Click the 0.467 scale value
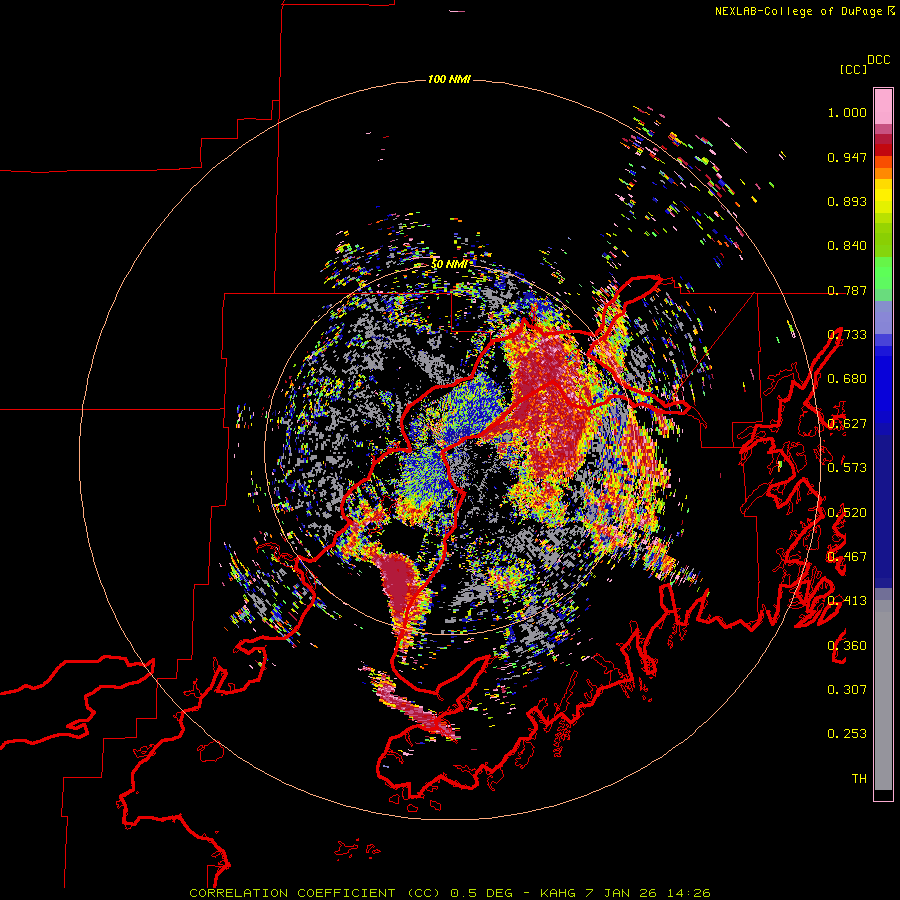This screenshot has width=900, height=900. tap(847, 557)
